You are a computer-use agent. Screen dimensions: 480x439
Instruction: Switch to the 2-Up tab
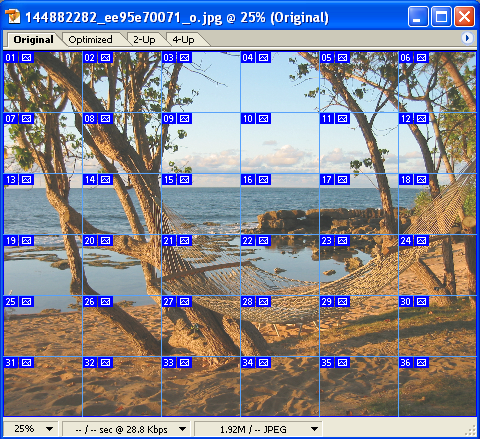[x=144, y=40]
